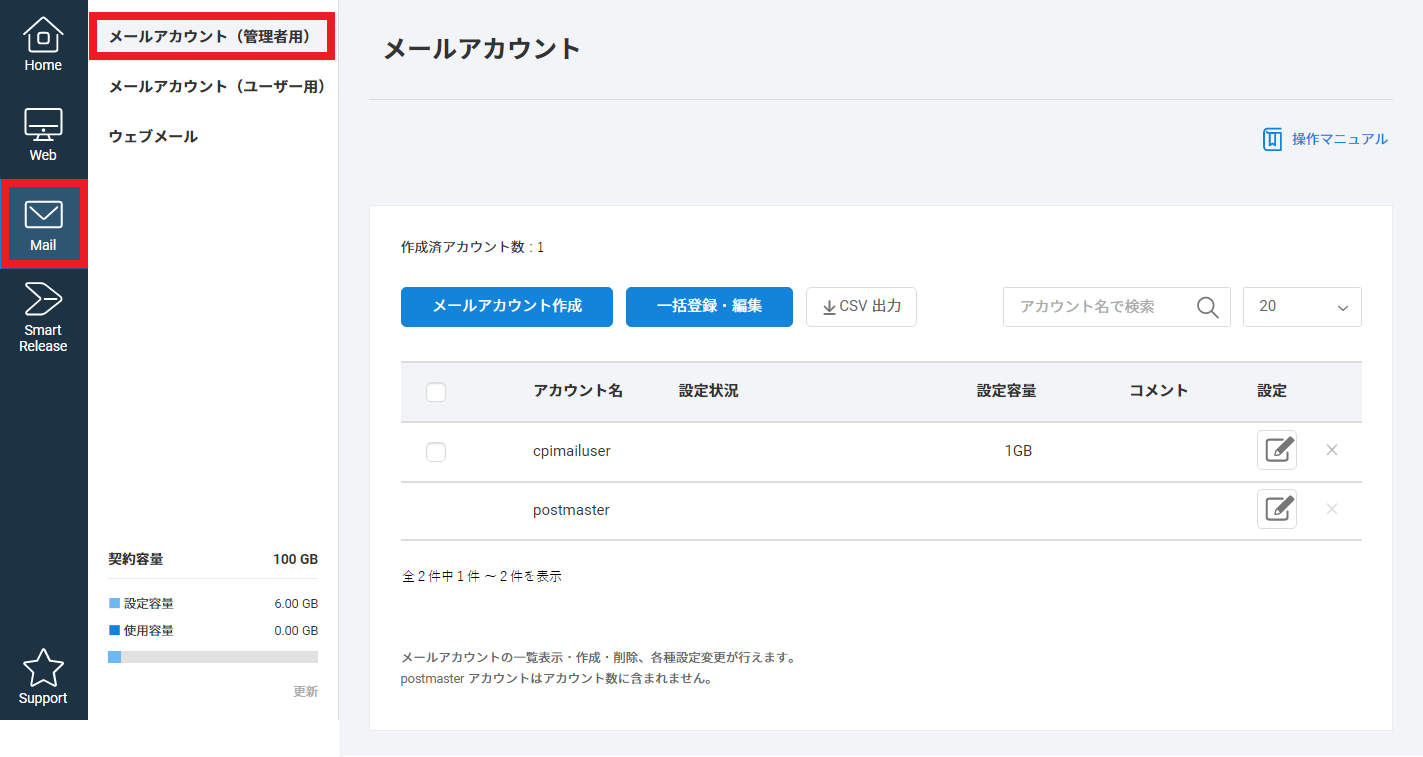Viewport: 1423px width, 757px height.
Task: Open メールアカウント（管理者用） menu item
Action: pyautogui.click(x=210, y=37)
